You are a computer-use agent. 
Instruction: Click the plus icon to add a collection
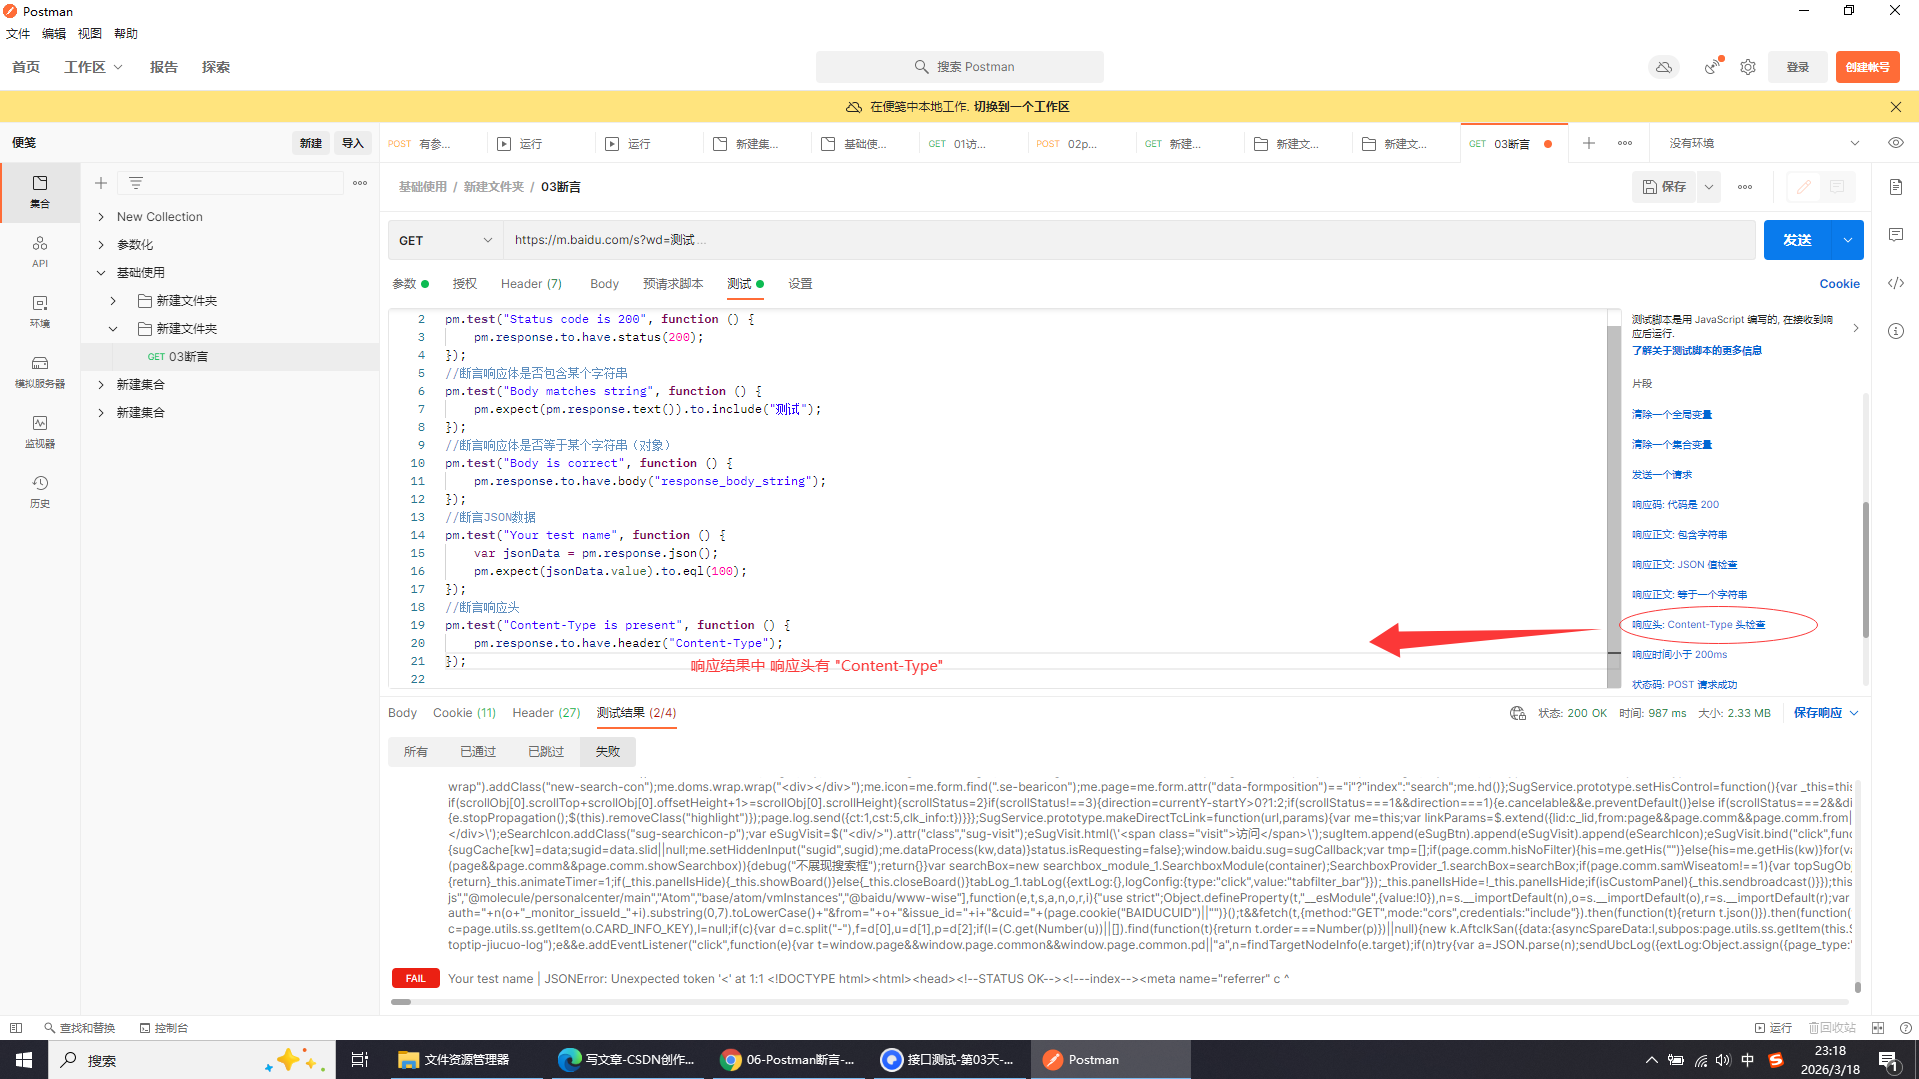click(101, 183)
